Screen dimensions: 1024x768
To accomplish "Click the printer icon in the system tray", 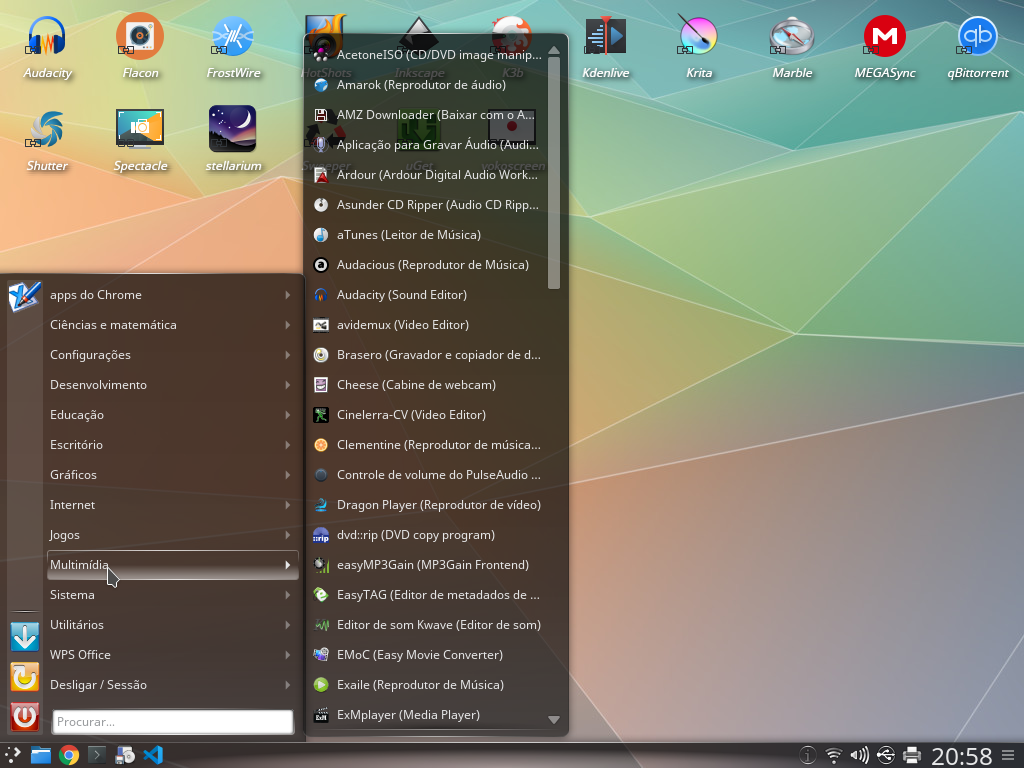I will click(x=912, y=756).
